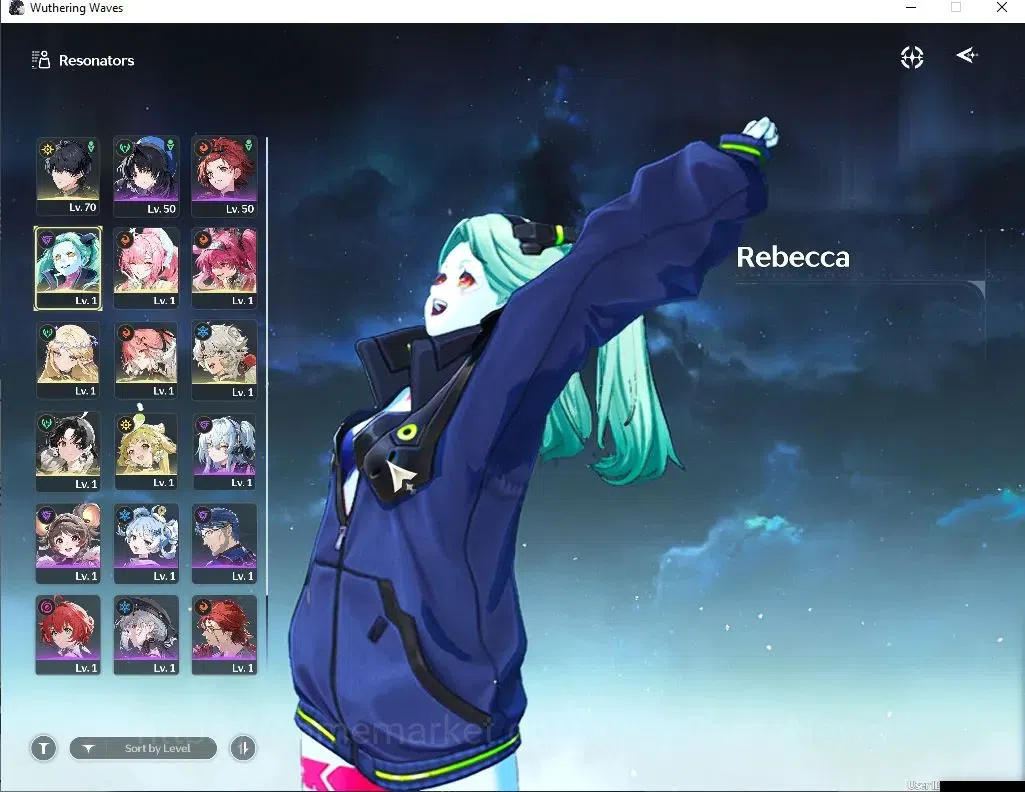Select pink-haired resonator with white creature
The image size is (1025, 792).
point(146,359)
